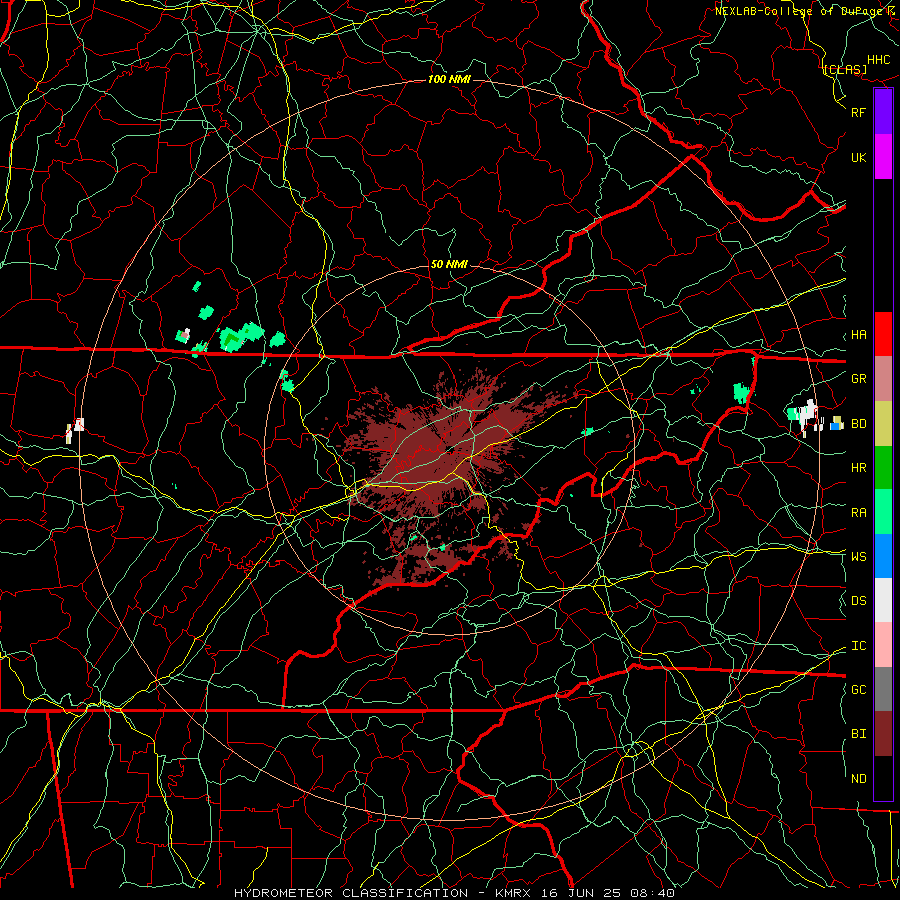Viewport: 900px width, 900px height.
Task: Click the brown BI legend swatch
Action: pos(883,734)
